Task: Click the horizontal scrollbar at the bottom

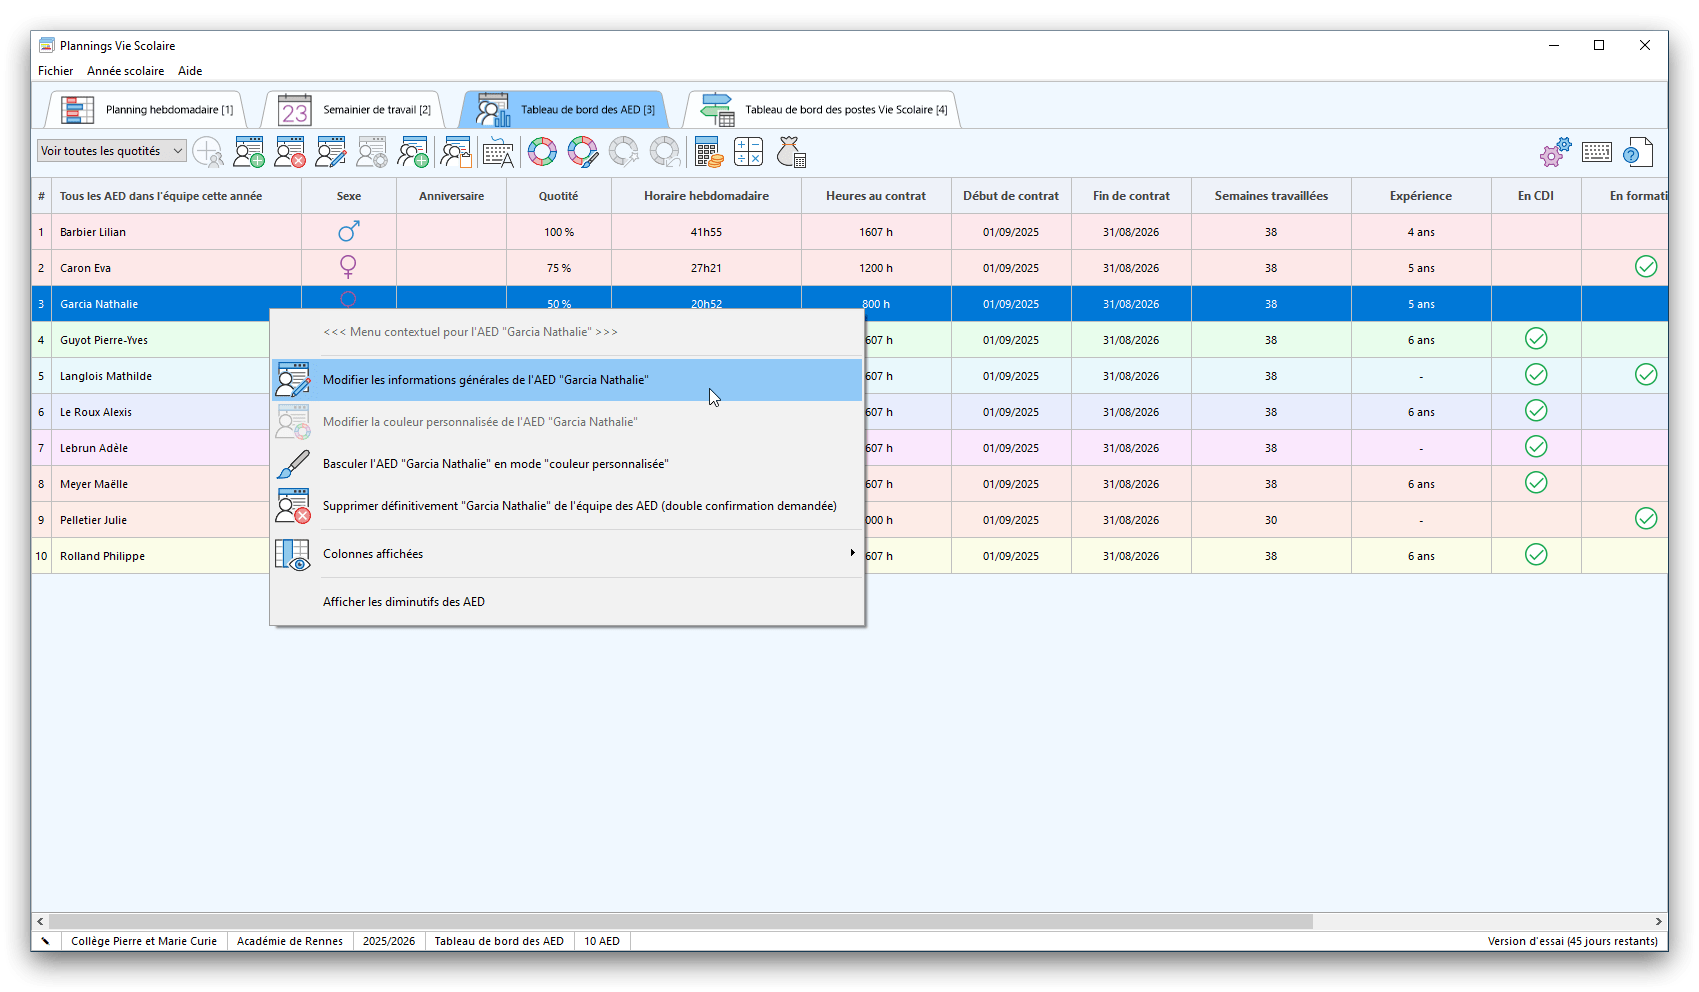Action: (680, 921)
